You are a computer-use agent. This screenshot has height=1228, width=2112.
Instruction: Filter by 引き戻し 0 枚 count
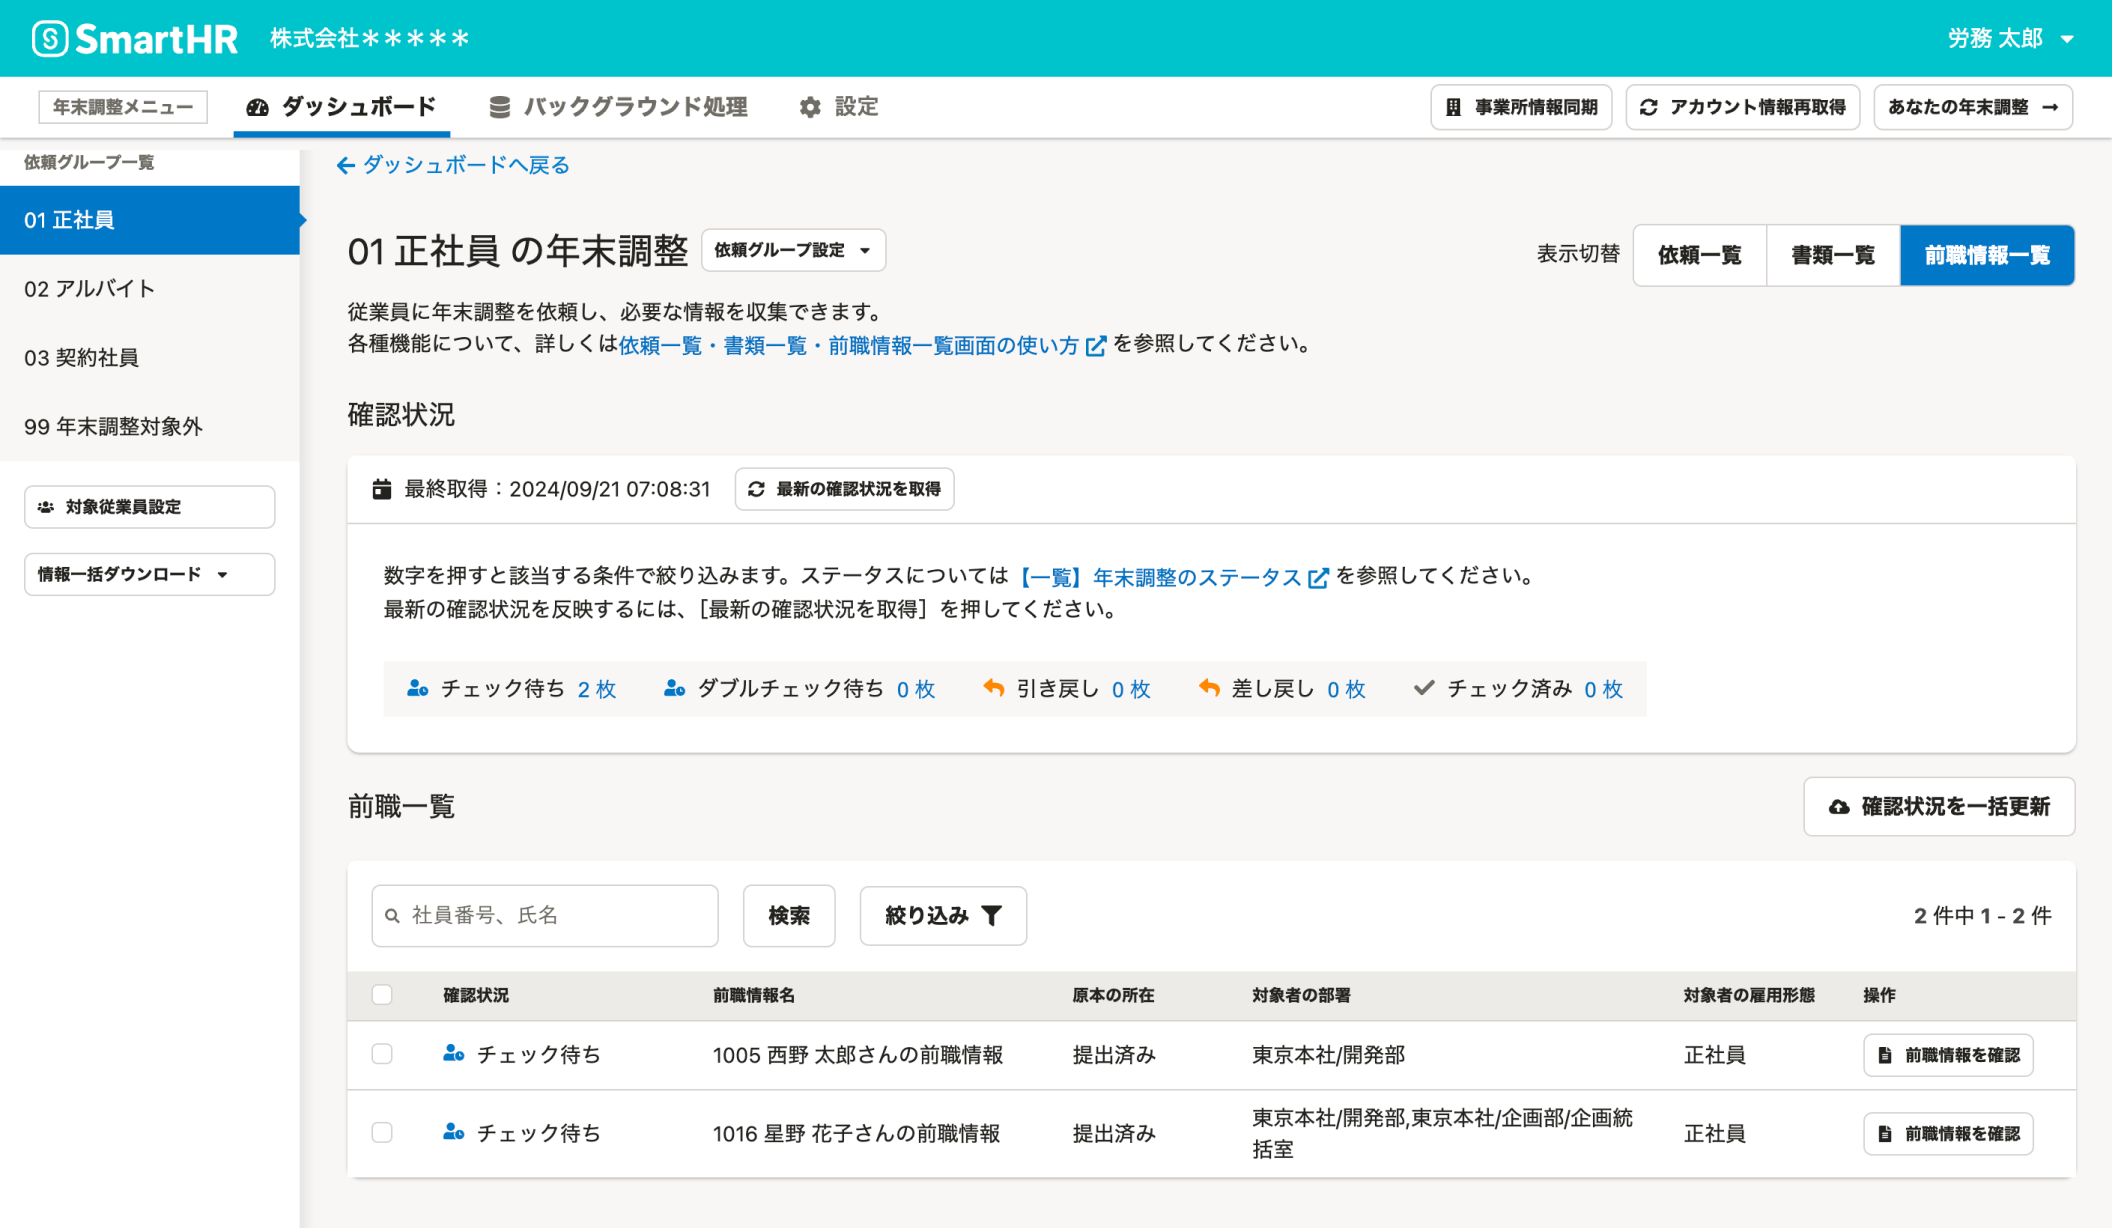[1131, 689]
